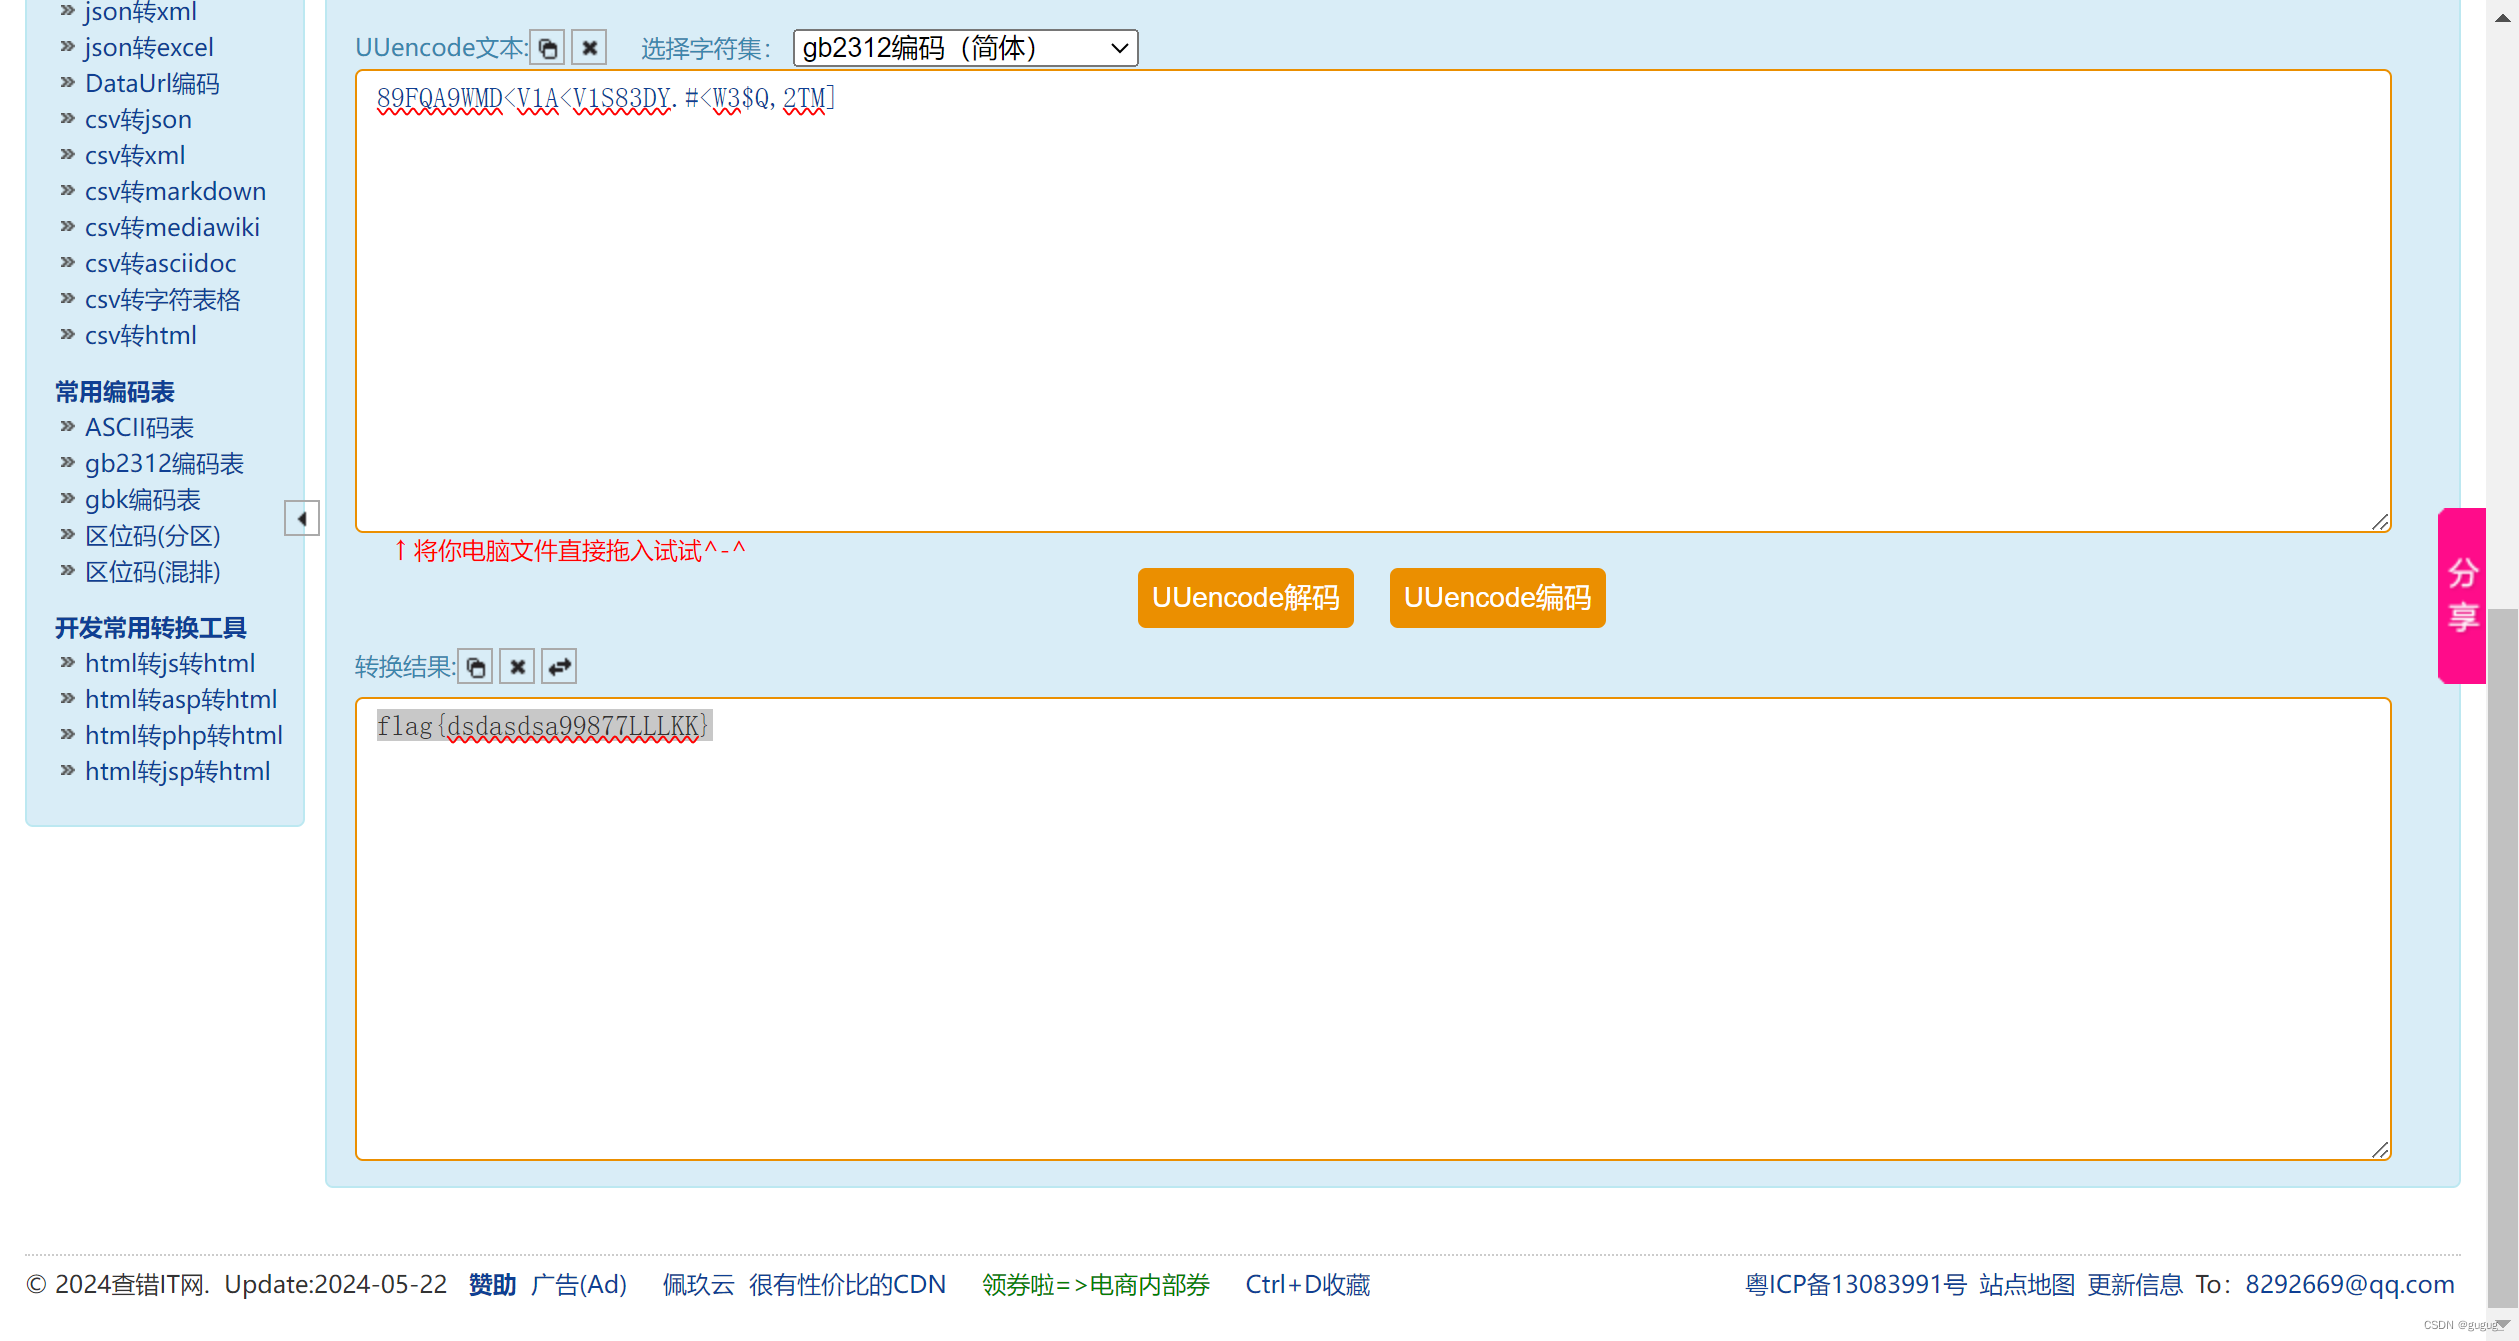
Task: Click the UUencode解码 decode button
Action: (x=1245, y=597)
